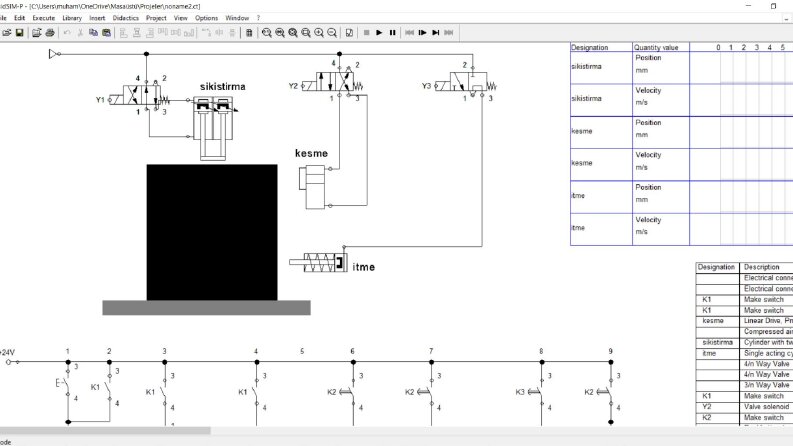Viewport: 793px width, 446px height.
Task: Select the gray base rectangle
Action: [206, 307]
